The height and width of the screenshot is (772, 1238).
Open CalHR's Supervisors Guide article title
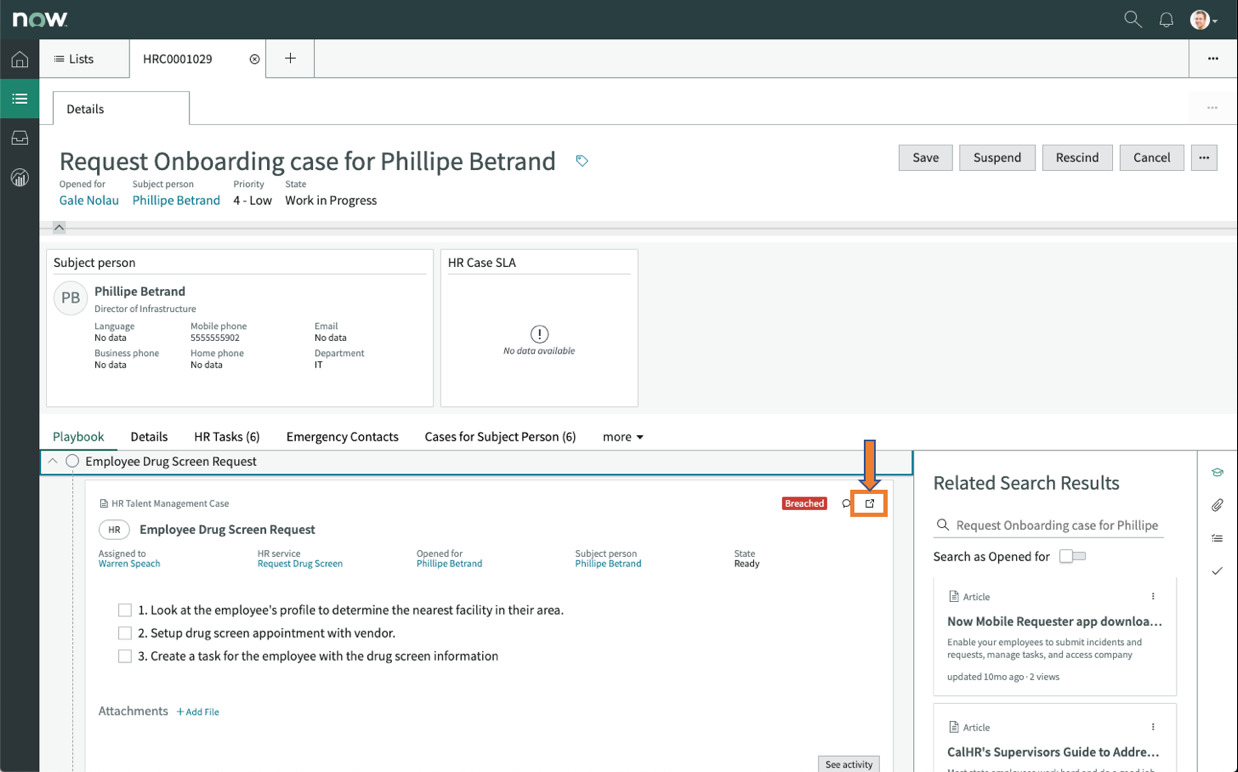pos(1053,752)
